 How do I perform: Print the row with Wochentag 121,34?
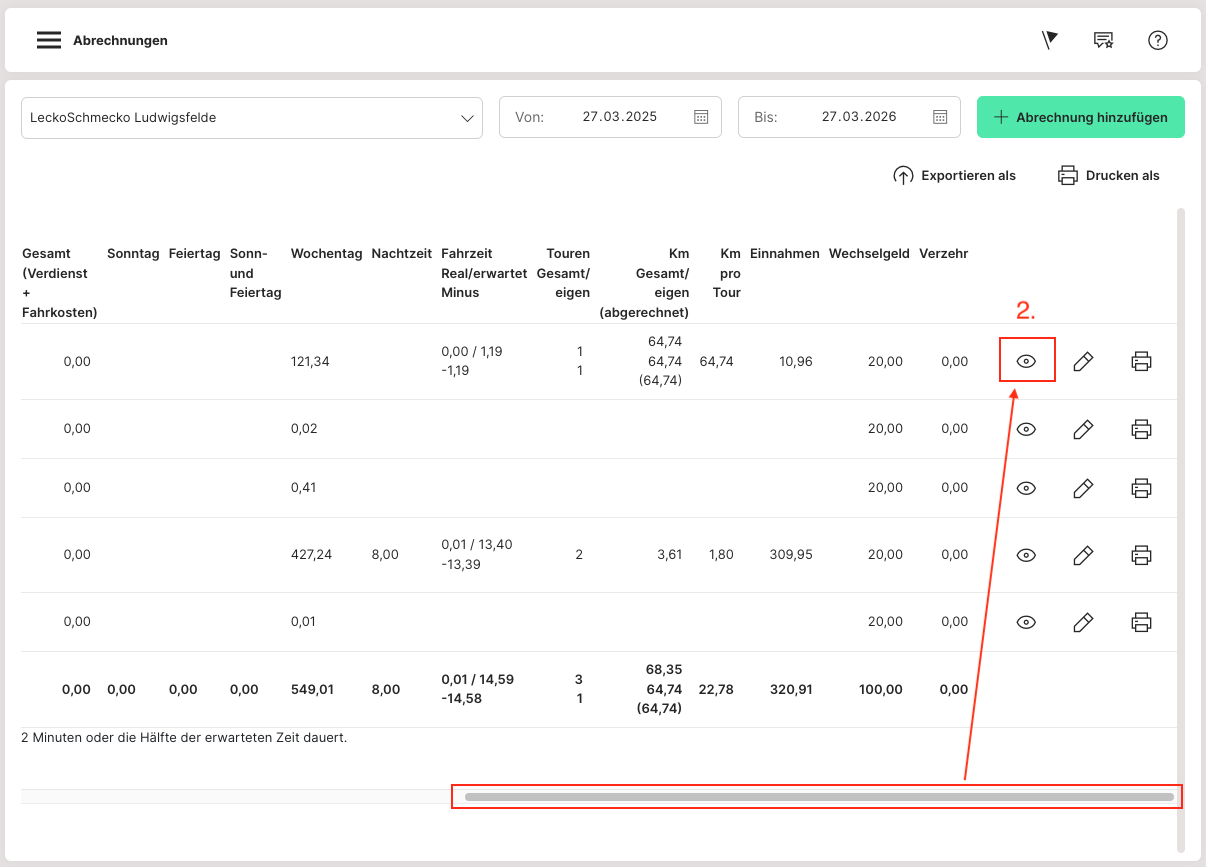pyautogui.click(x=1141, y=362)
